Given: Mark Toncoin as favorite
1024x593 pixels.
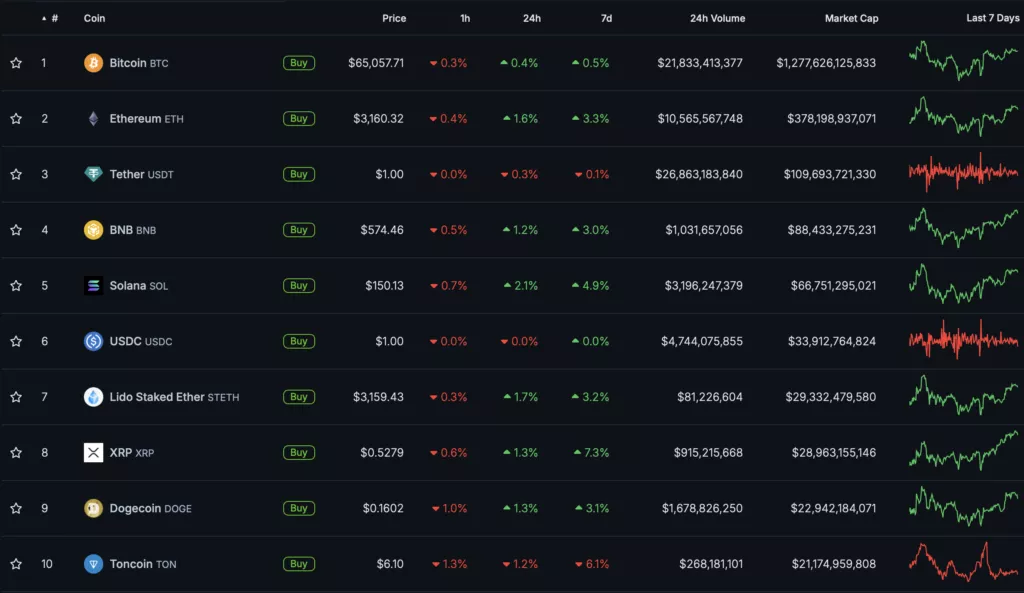Looking at the screenshot, I should pyautogui.click(x=16, y=564).
